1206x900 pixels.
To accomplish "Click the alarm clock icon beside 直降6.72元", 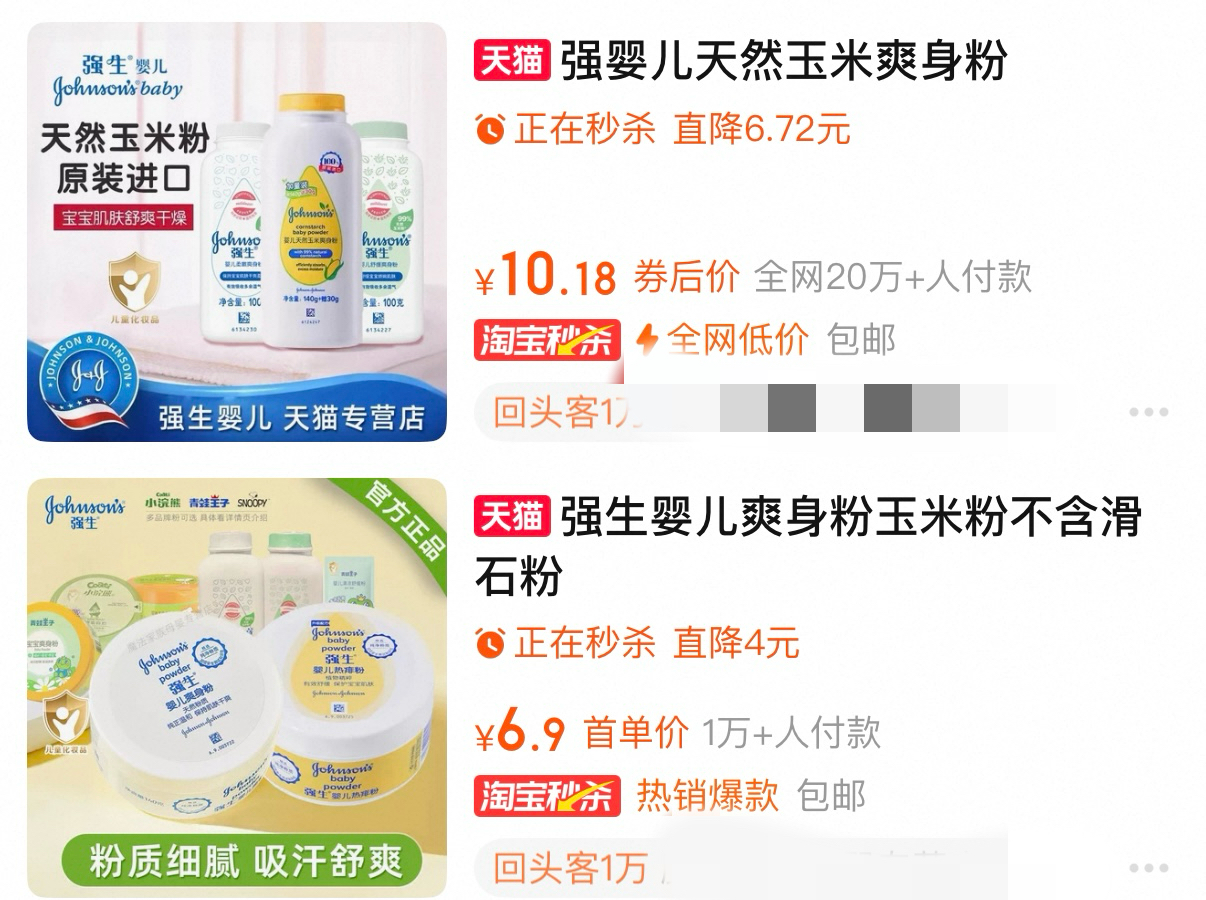I will click(490, 129).
